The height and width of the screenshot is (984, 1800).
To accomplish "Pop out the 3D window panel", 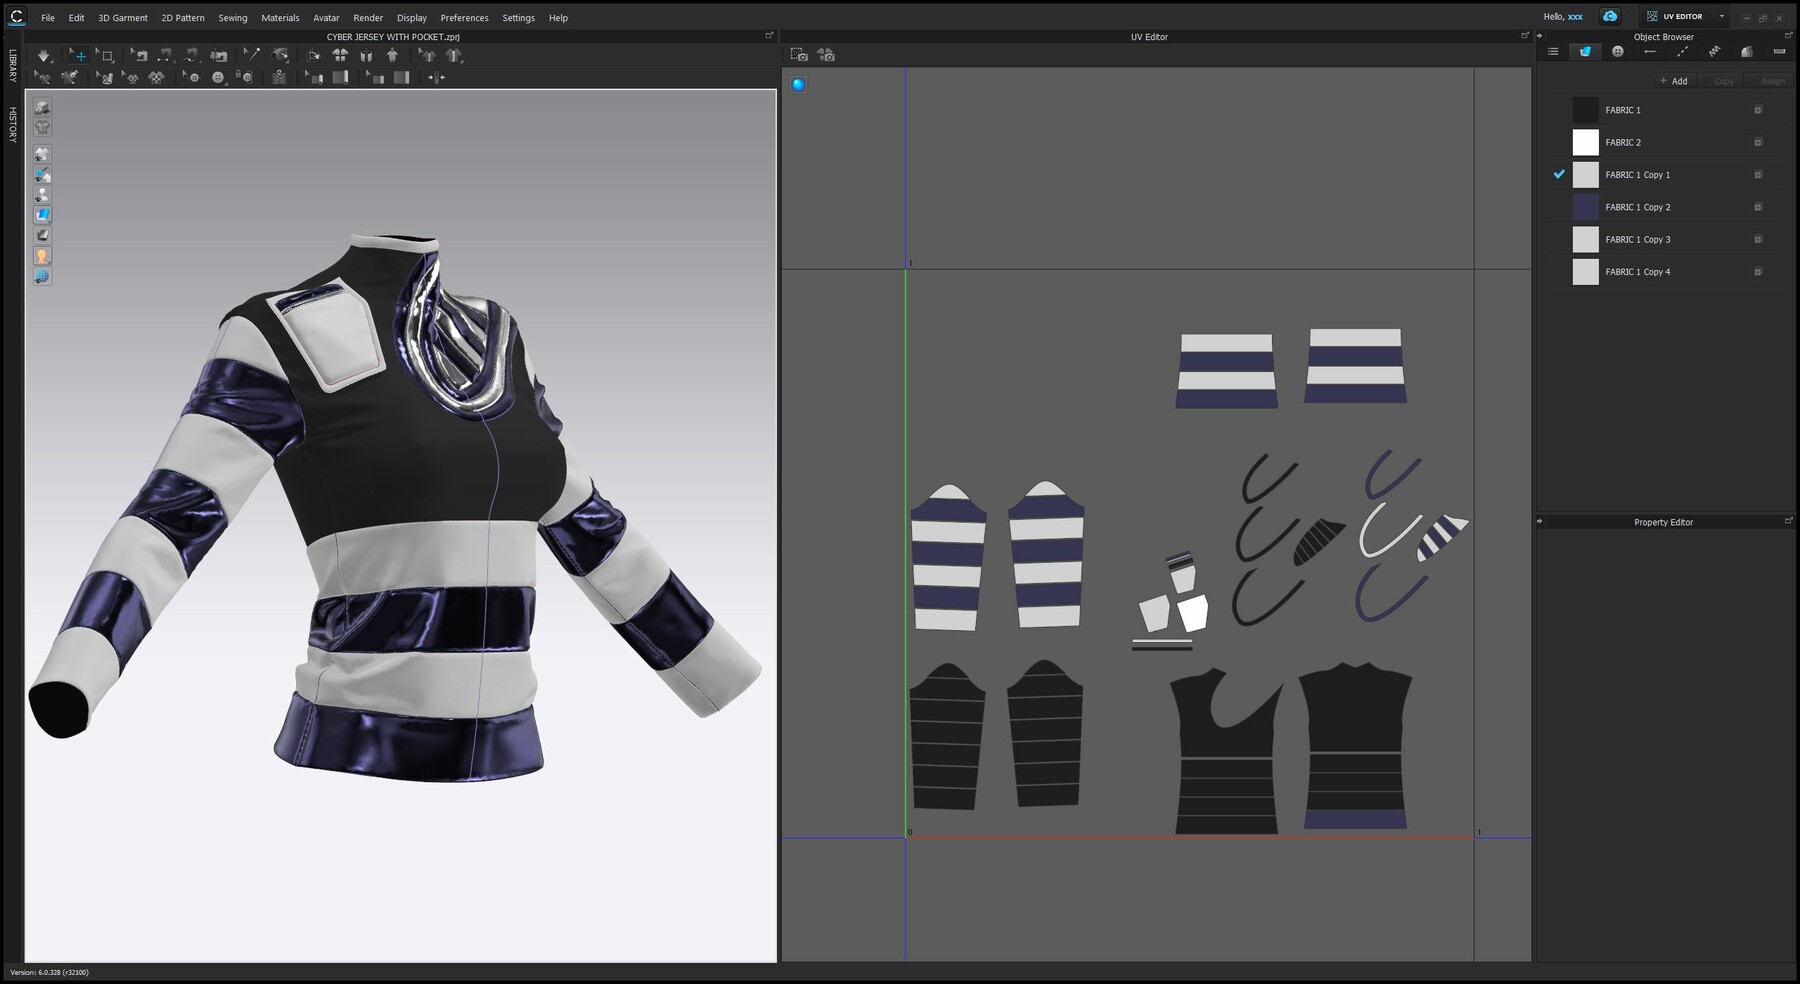I will pos(769,36).
